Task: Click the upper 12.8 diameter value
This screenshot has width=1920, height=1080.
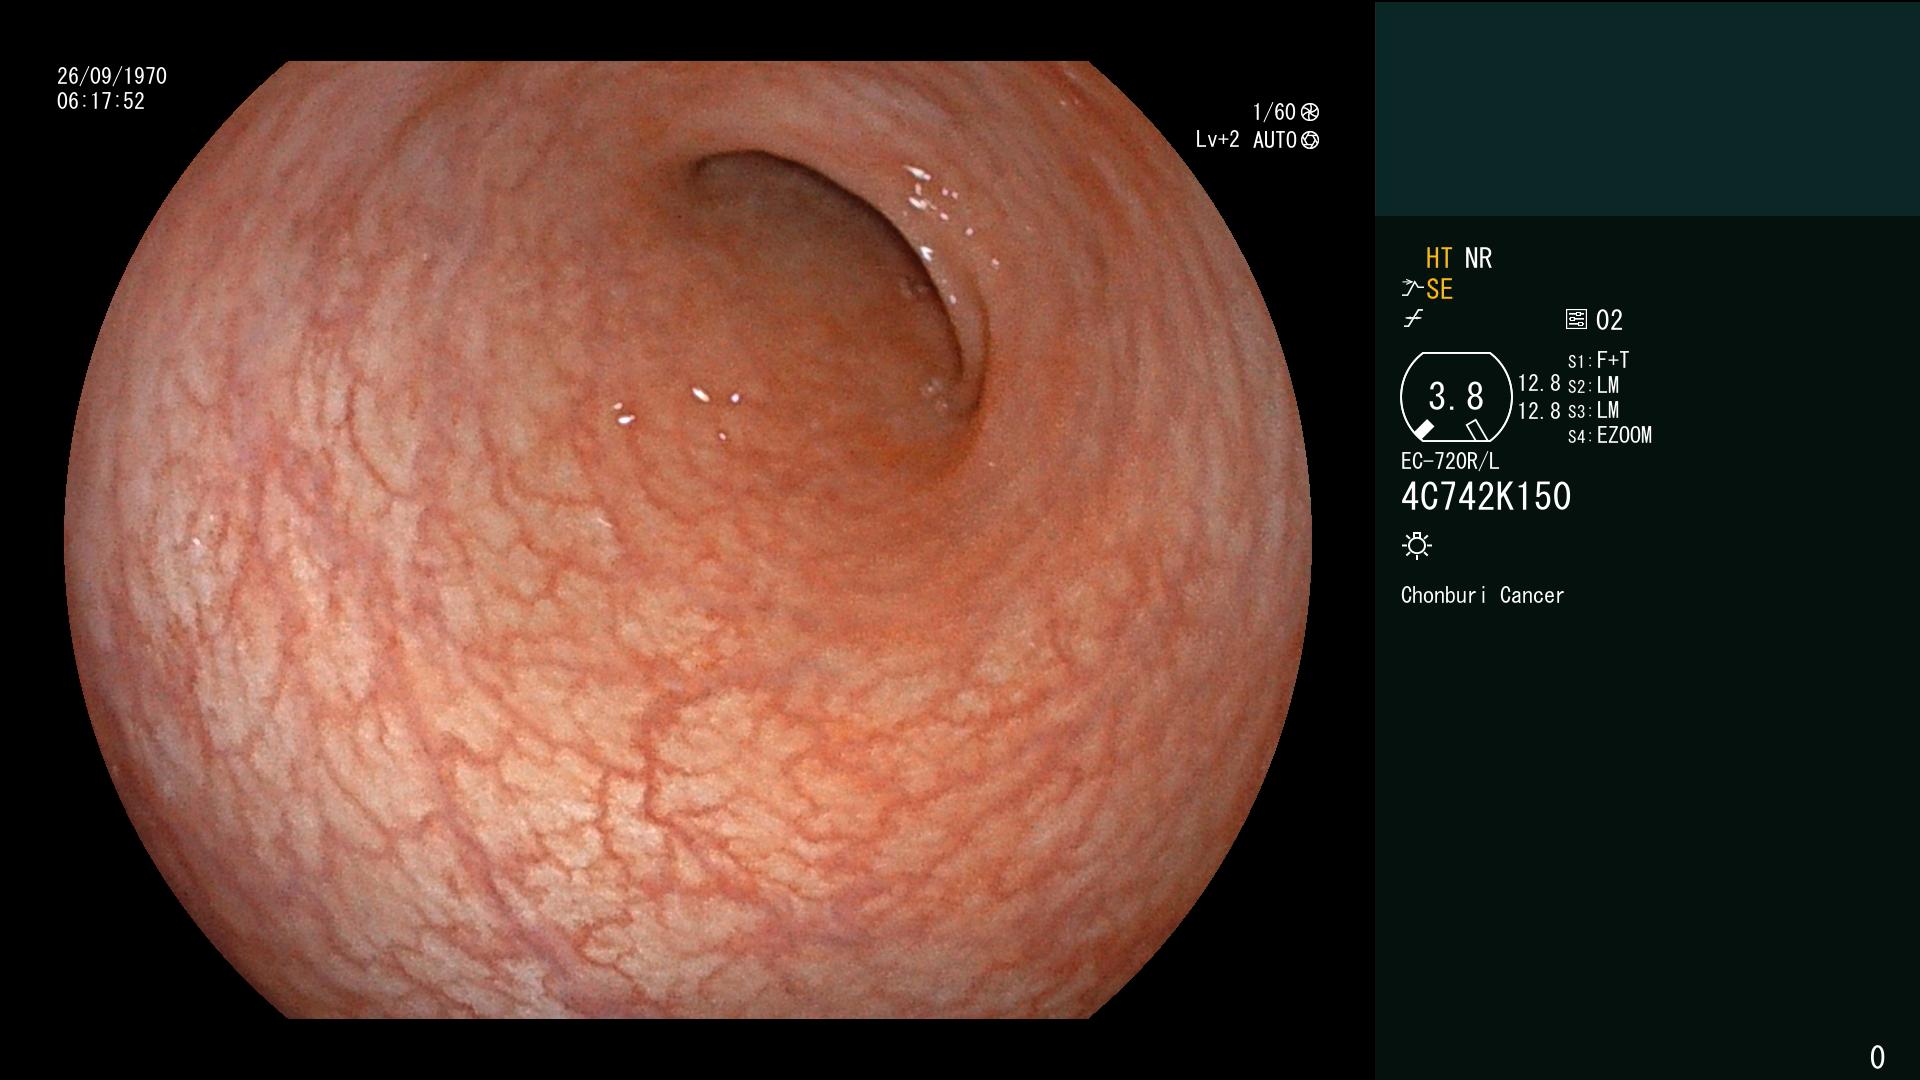Action: point(1539,383)
